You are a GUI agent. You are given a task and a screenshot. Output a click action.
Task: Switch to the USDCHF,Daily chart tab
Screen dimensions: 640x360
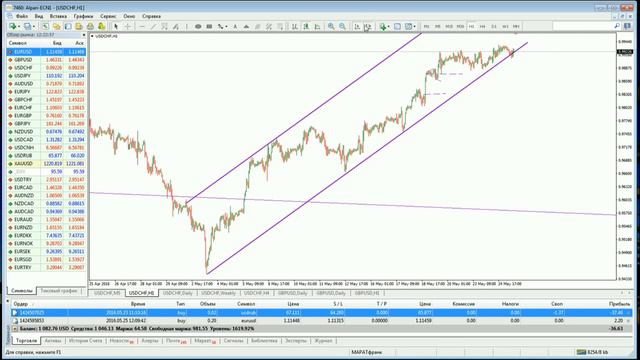[x=178, y=293]
